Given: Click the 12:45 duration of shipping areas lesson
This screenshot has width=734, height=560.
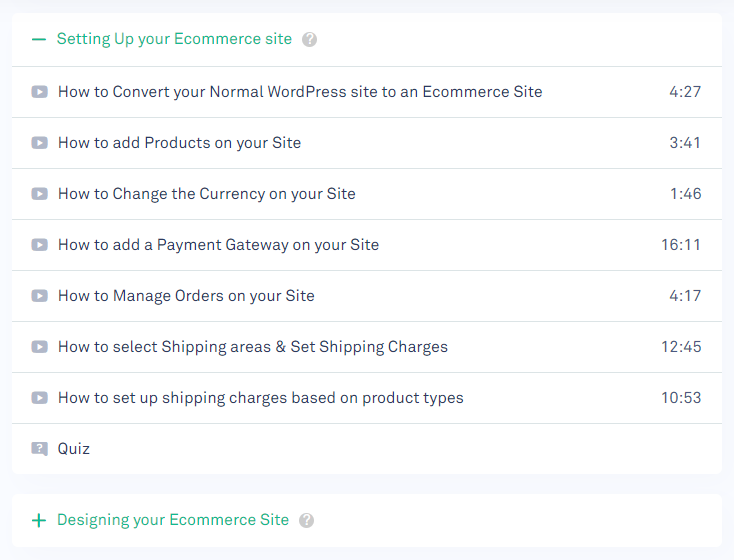Looking at the screenshot, I should (681, 347).
